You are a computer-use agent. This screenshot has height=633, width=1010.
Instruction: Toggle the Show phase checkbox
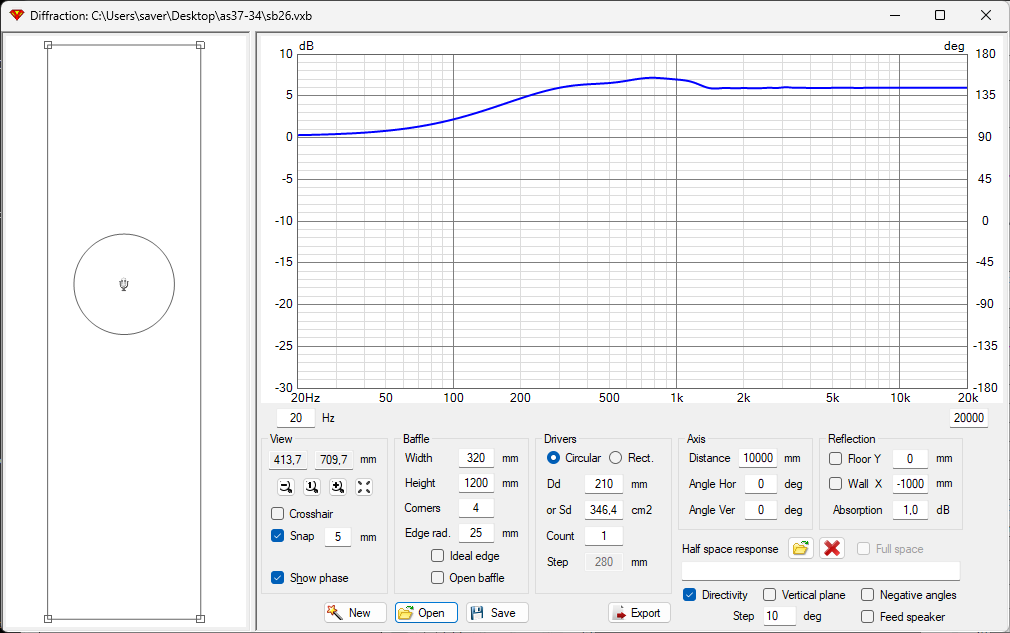[278, 578]
